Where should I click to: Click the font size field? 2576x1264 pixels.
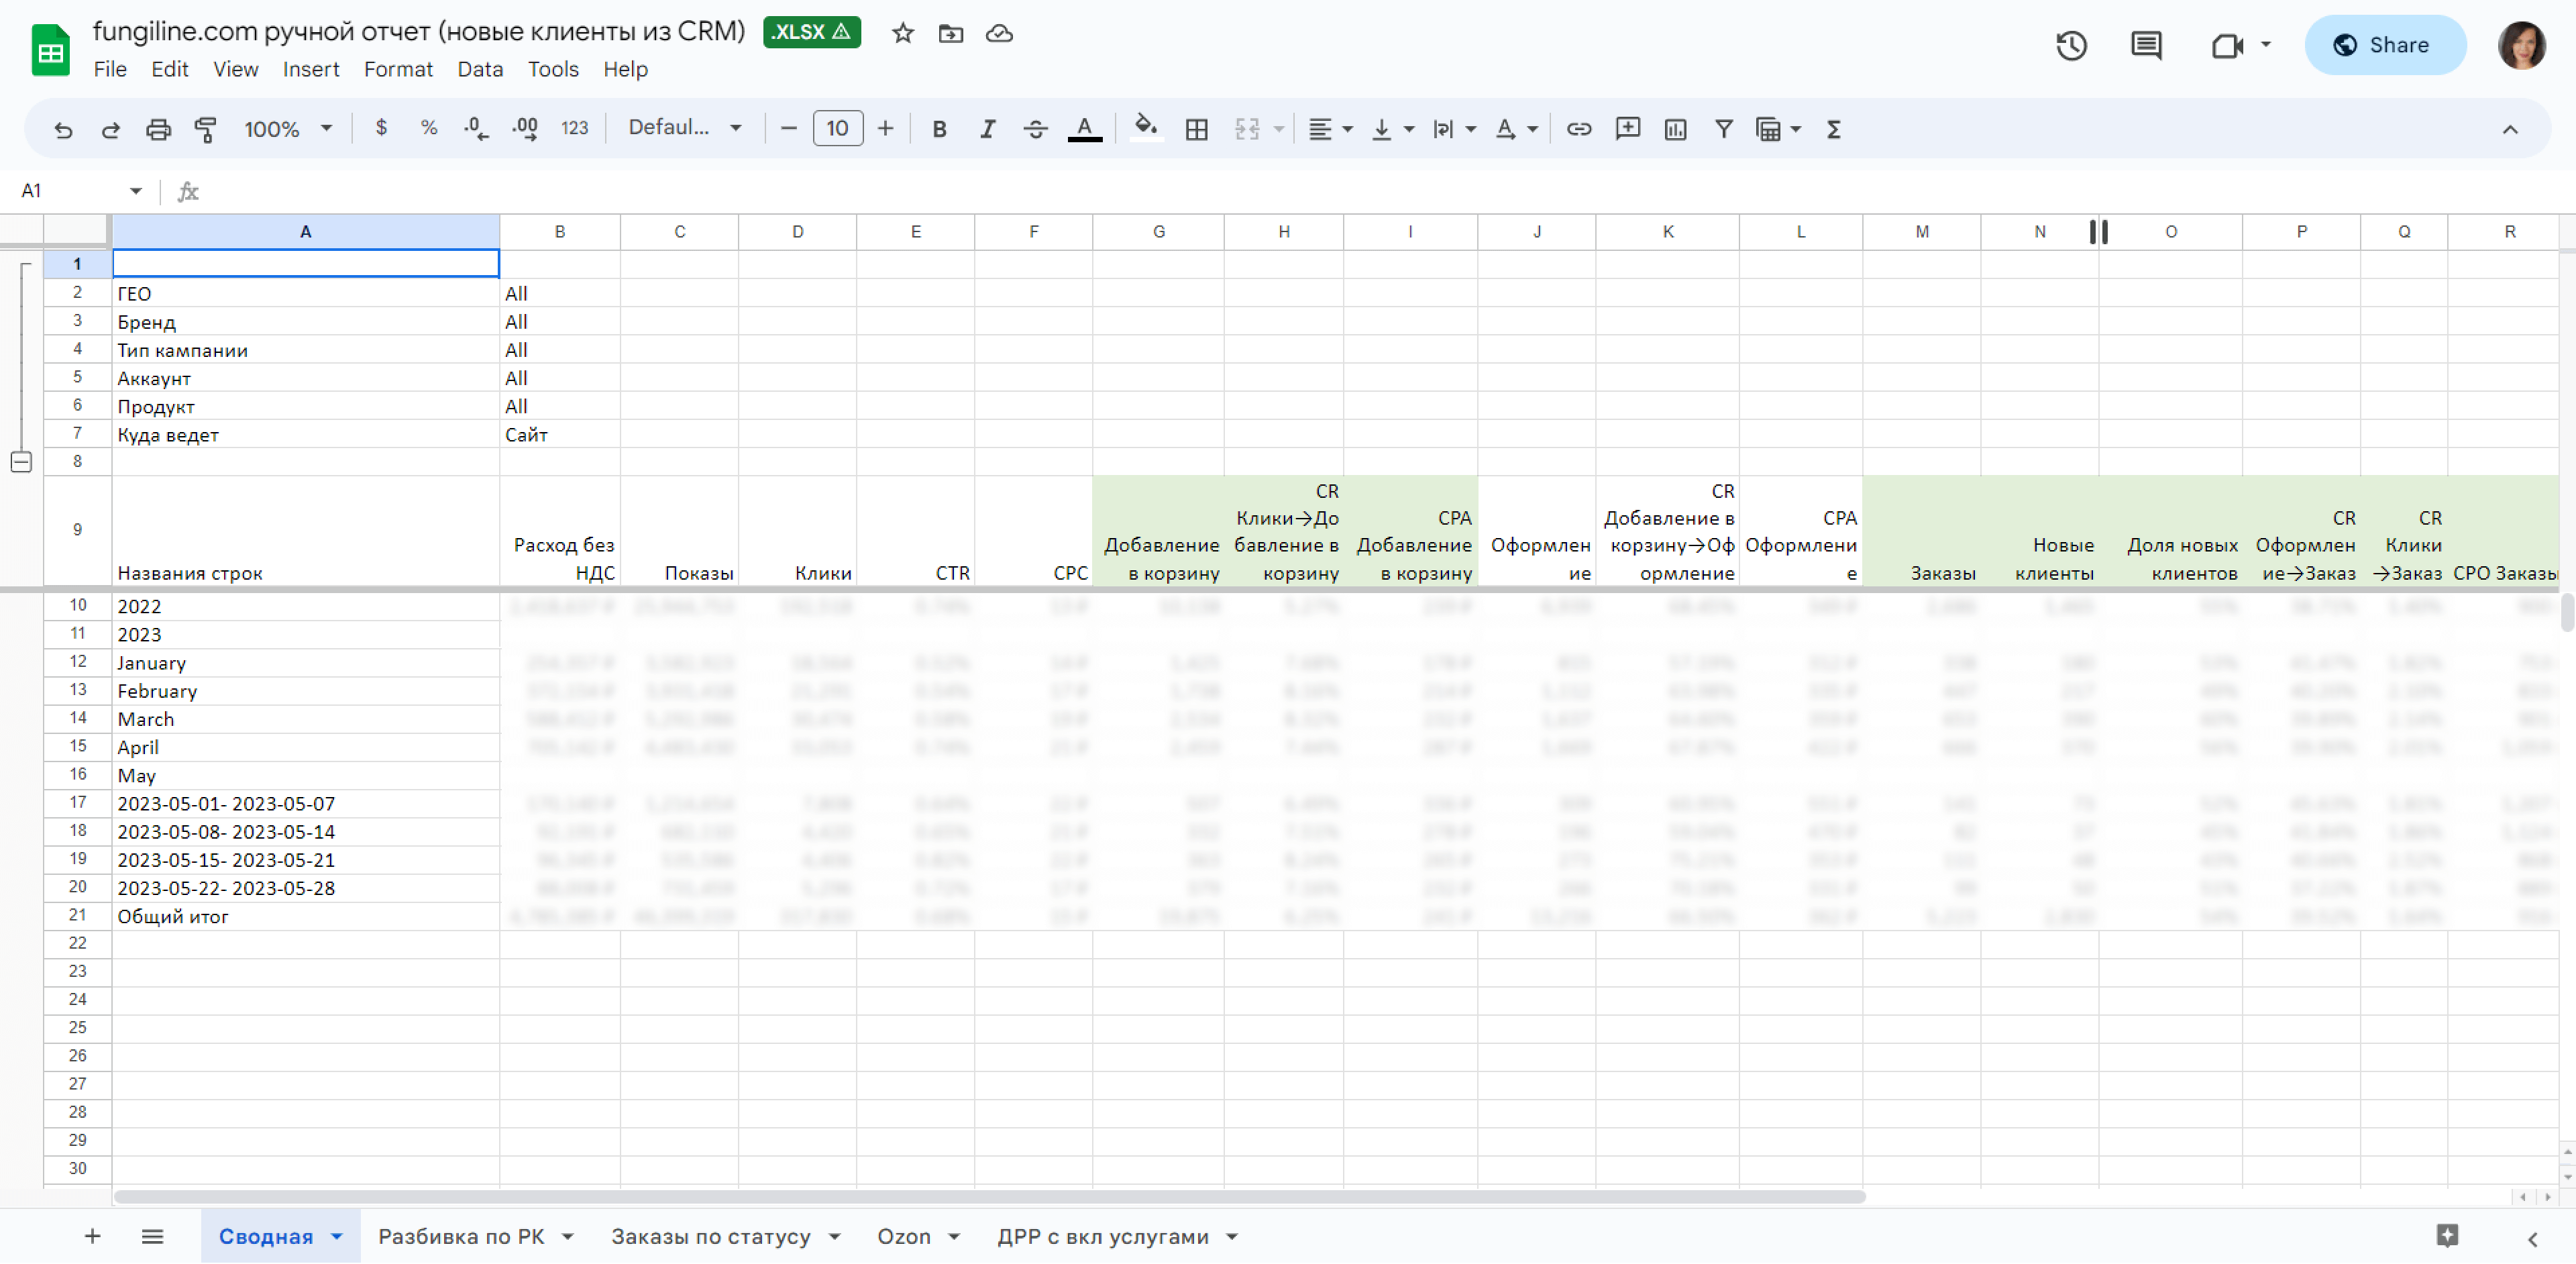(x=838, y=129)
